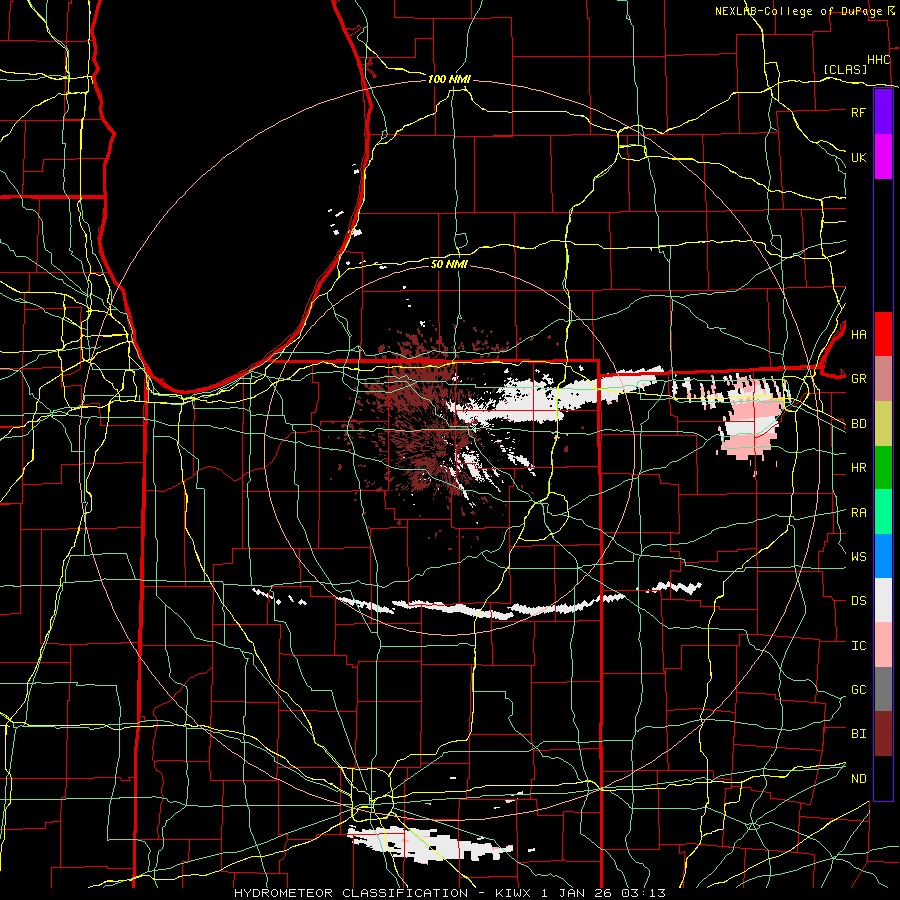
Task: Select the white DS legend swatch
Action: (883, 600)
